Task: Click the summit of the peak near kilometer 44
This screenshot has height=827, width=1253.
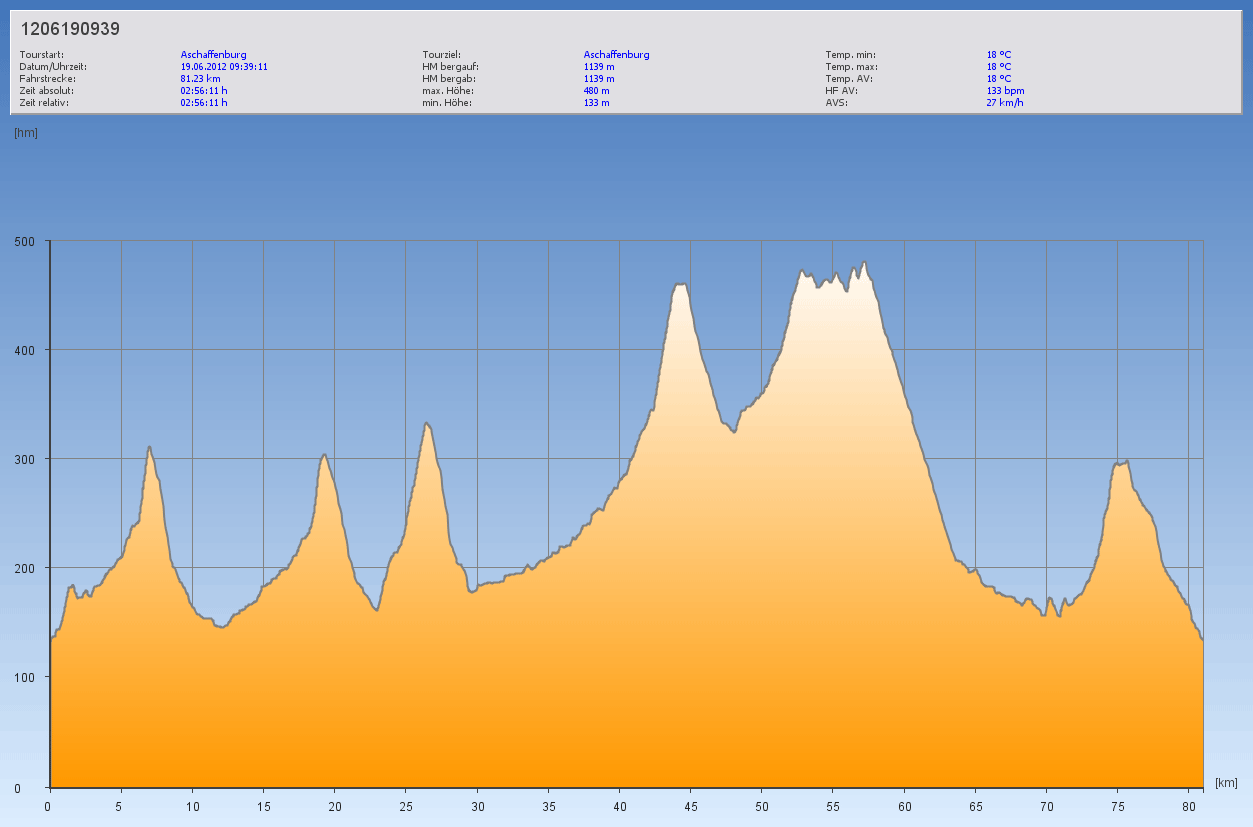Action: click(x=680, y=285)
